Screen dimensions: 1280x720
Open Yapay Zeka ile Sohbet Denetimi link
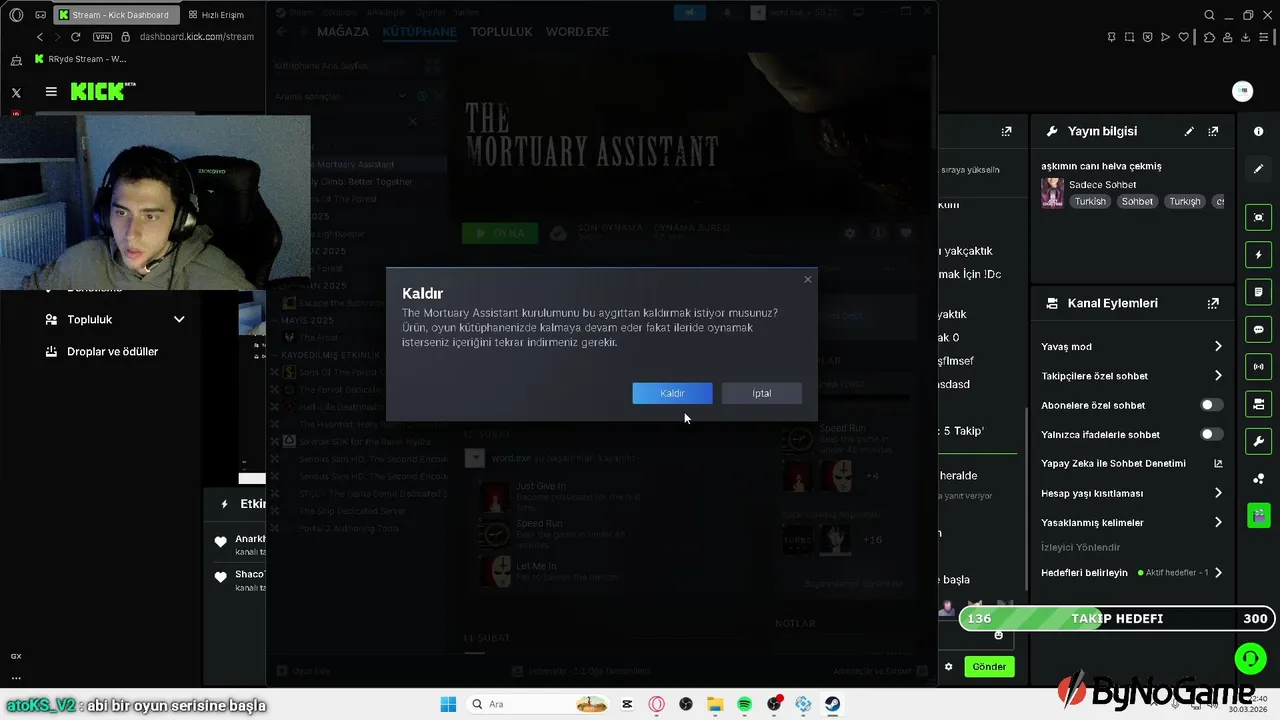(1132, 463)
